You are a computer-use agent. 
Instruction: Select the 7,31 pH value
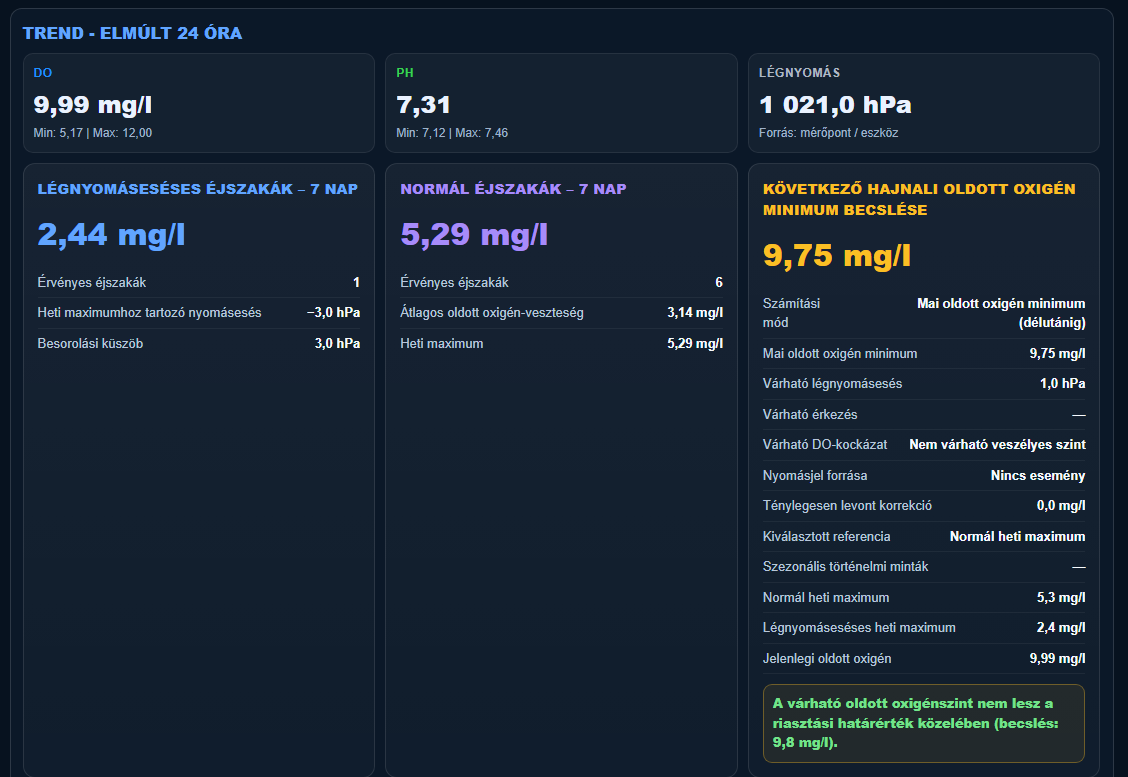[423, 105]
